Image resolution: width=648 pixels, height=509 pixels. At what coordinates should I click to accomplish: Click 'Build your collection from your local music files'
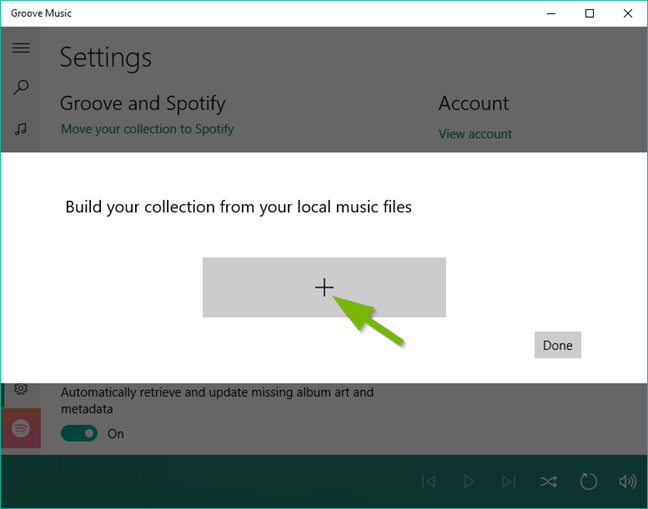pos(238,207)
